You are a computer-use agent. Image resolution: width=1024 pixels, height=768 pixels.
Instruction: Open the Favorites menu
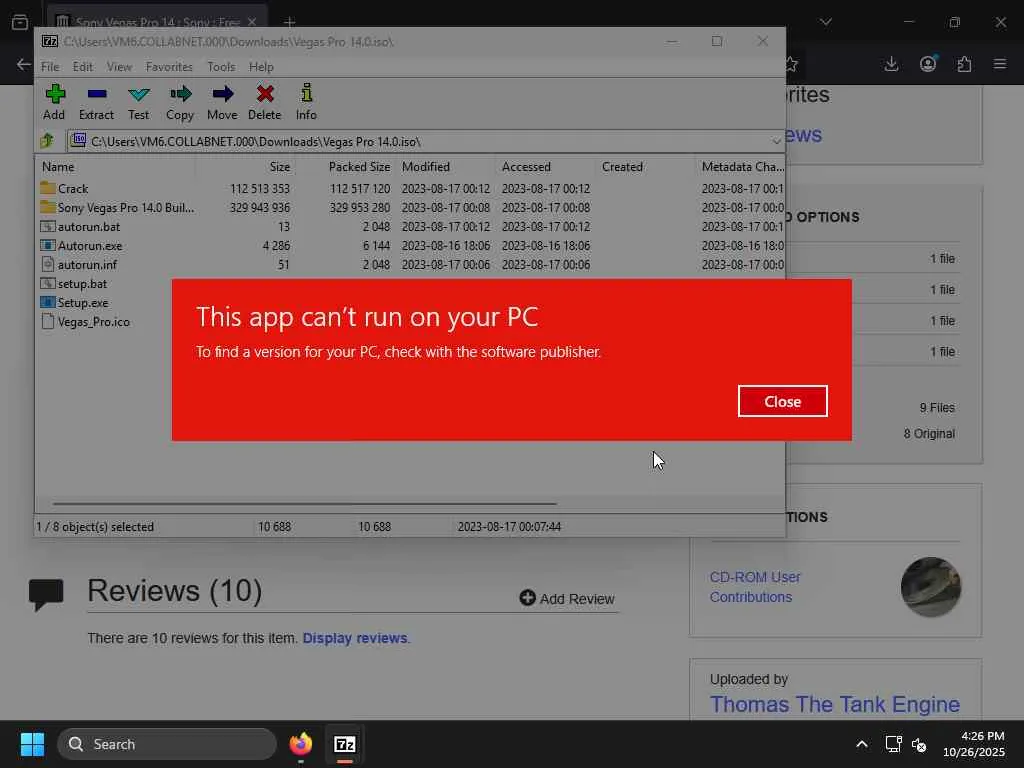(169, 67)
